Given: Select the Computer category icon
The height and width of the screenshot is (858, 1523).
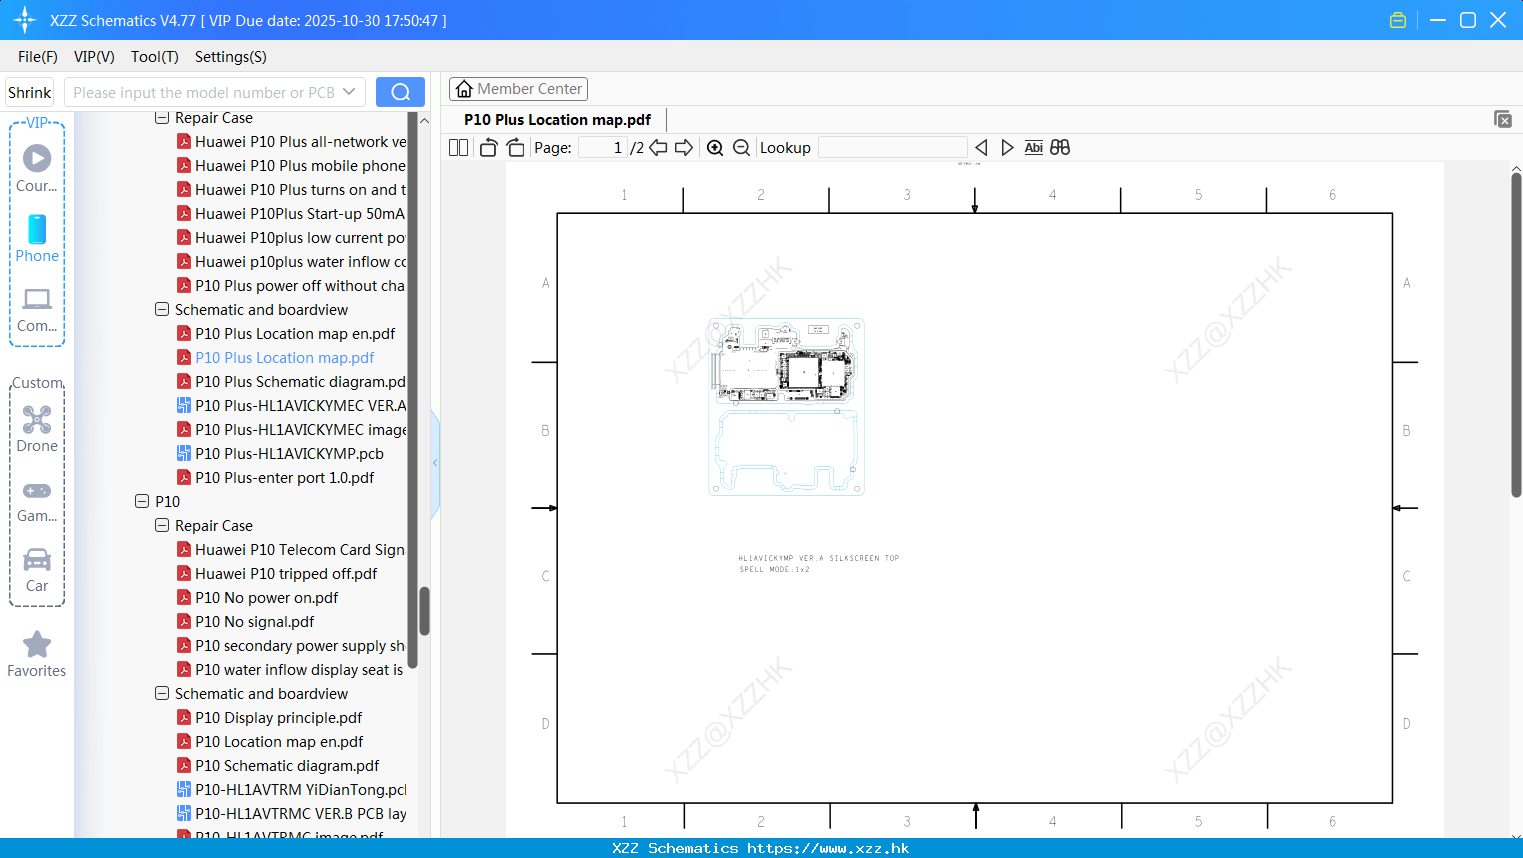Looking at the screenshot, I should 37,309.
